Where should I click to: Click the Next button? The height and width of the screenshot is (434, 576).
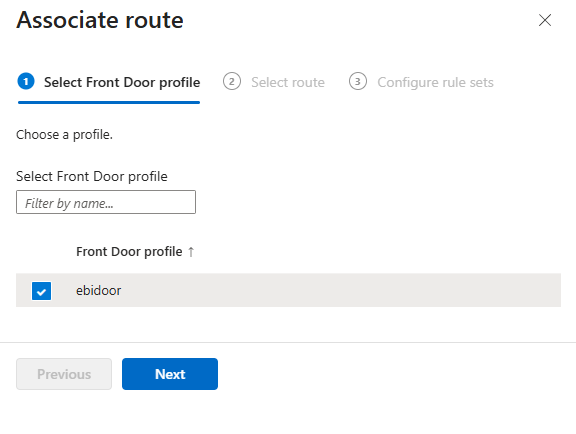tap(170, 374)
